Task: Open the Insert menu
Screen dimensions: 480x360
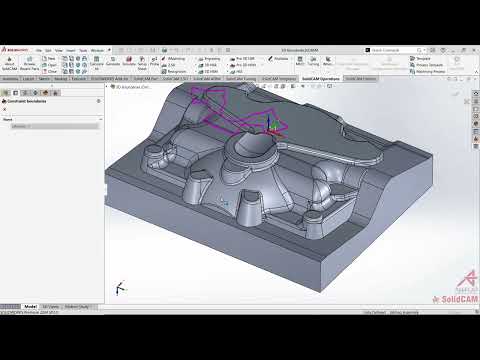Action: (x=71, y=50)
